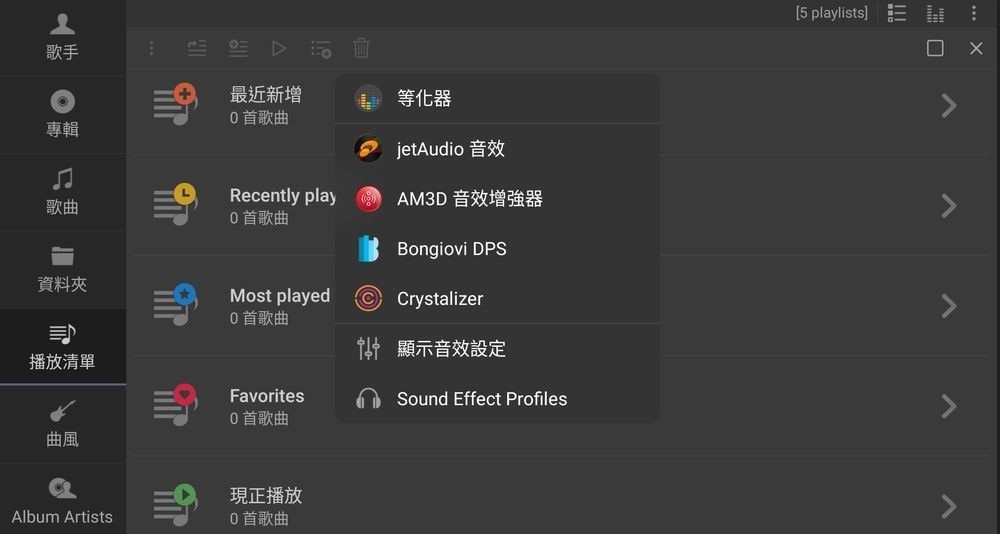Viewport: 1000px width, 534px height.
Task: Go to the 資料夾 folder tab
Action: (x=62, y=269)
